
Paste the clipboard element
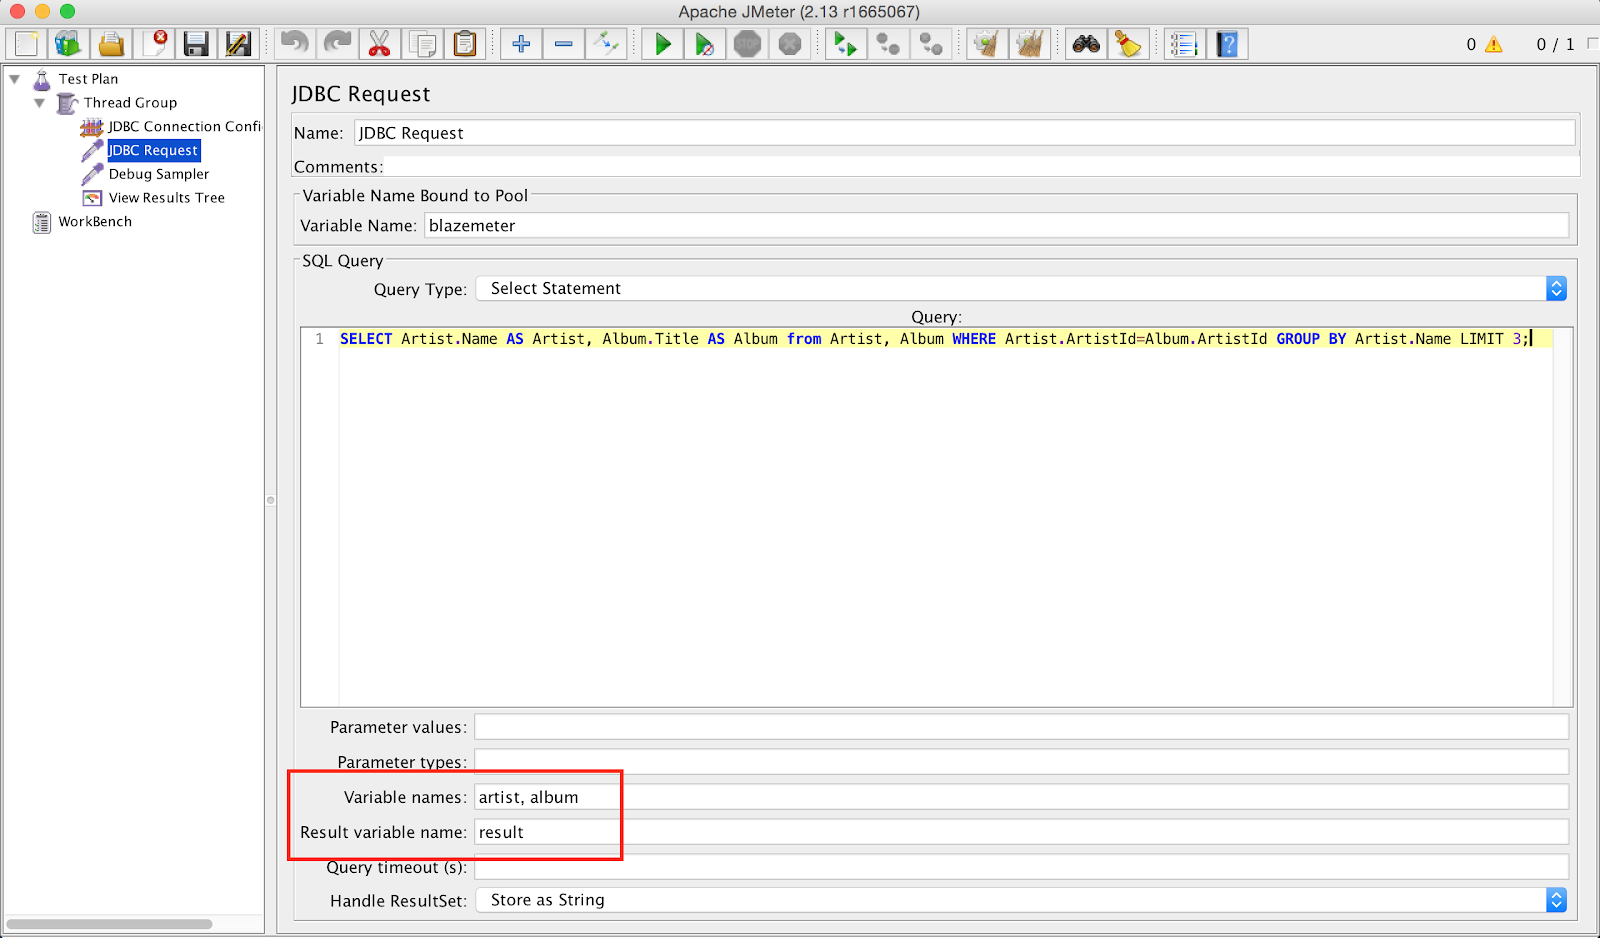click(465, 44)
